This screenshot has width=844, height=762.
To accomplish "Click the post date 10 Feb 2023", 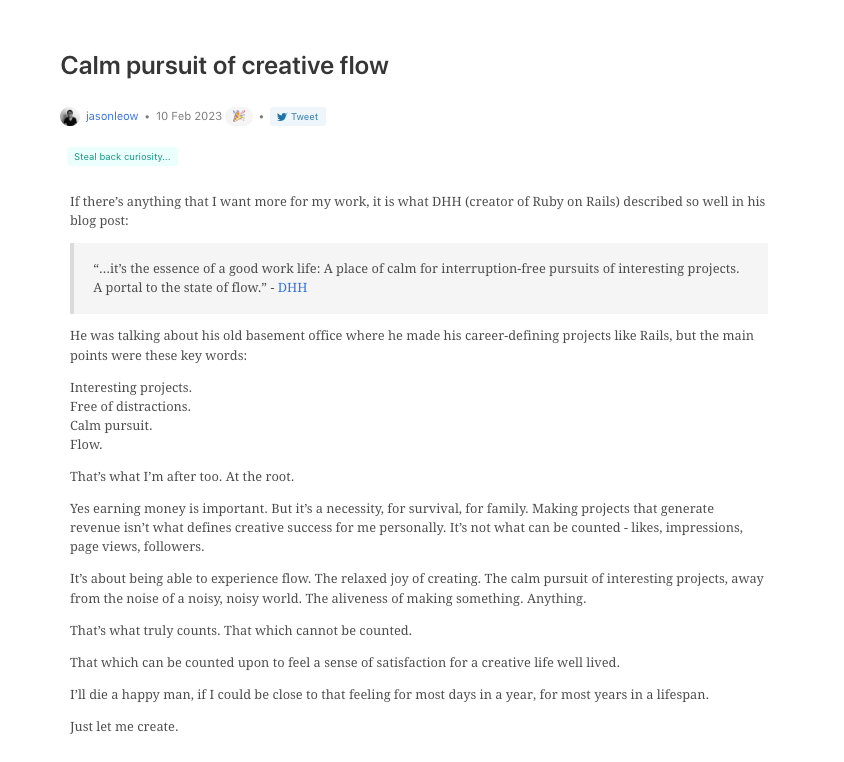I will (189, 117).
